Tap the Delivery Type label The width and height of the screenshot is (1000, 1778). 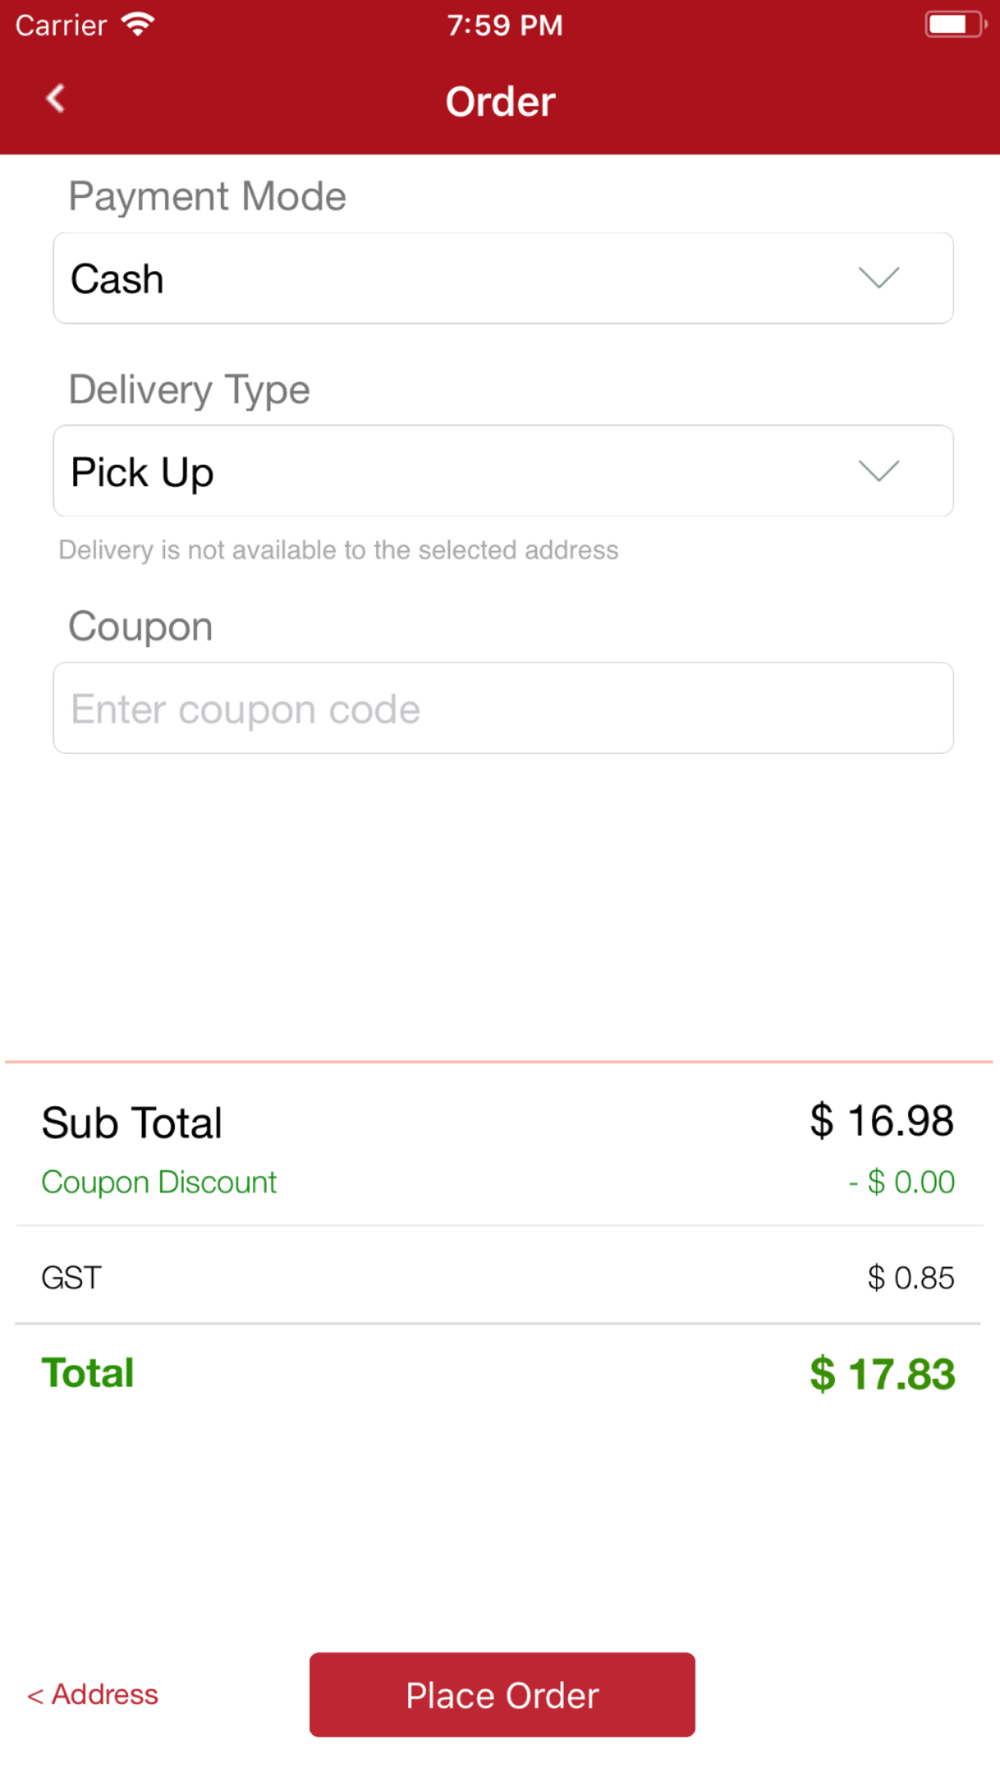[189, 390]
